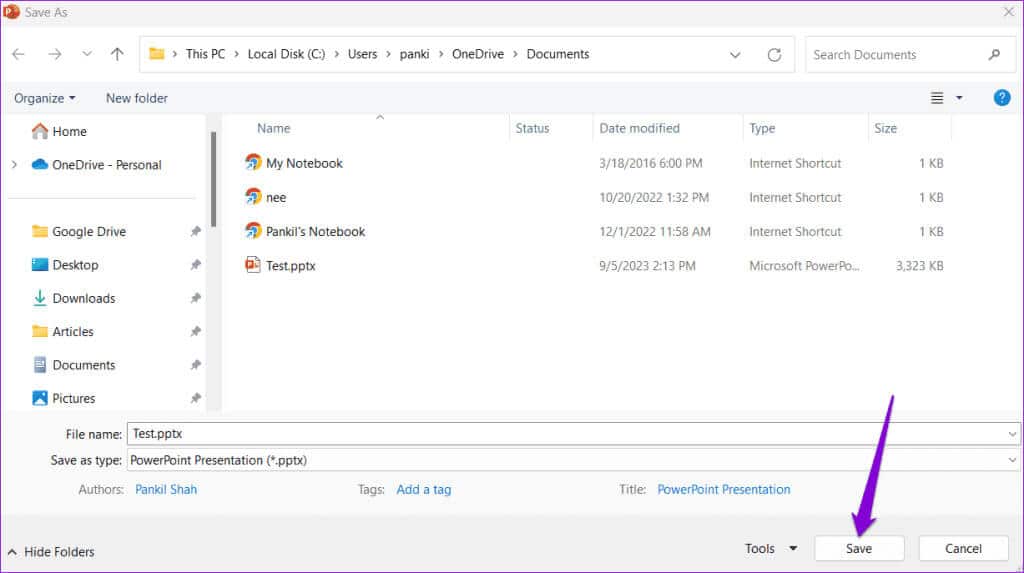Open the Help question mark icon
1024x573 pixels.
click(1002, 98)
